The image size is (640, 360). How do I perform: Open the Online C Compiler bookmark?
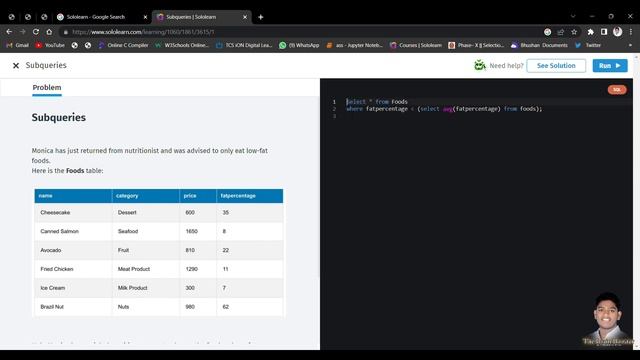(x=123, y=45)
